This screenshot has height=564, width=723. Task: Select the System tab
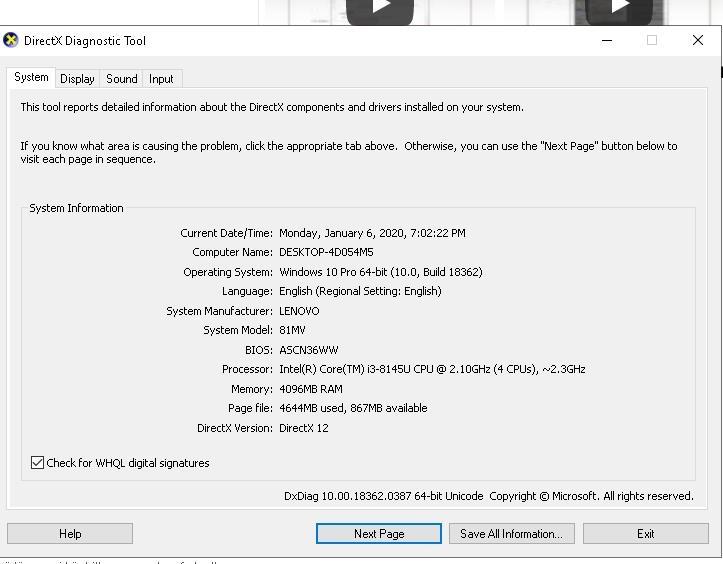tap(31, 77)
